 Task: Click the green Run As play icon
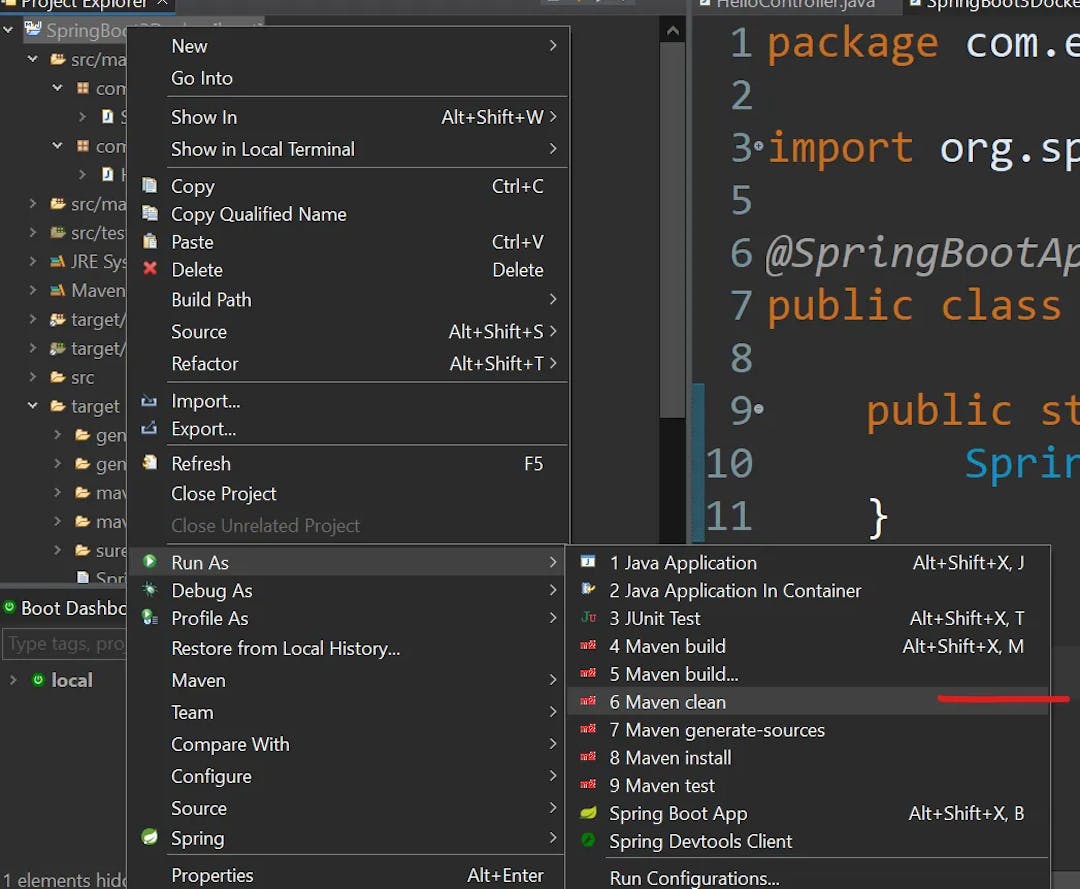pyautogui.click(x=150, y=562)
